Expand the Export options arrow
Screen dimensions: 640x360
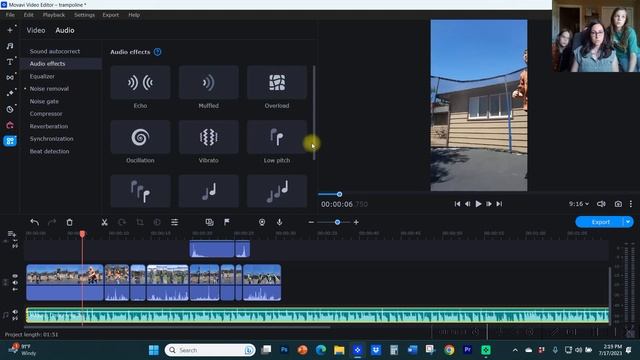coord(628,222)
